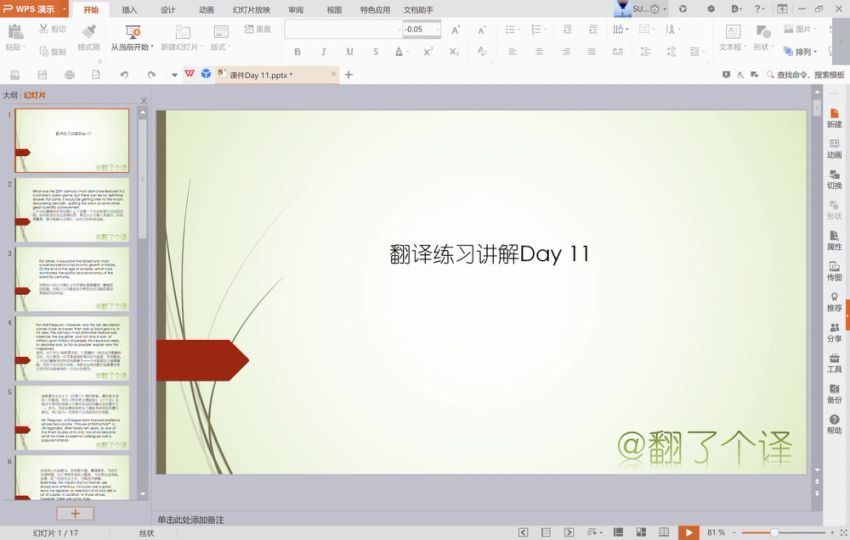Open the Slide Show (幻灯片放映) tab
This screenshot has width=850, height=540.
click(x=252, y=10)
